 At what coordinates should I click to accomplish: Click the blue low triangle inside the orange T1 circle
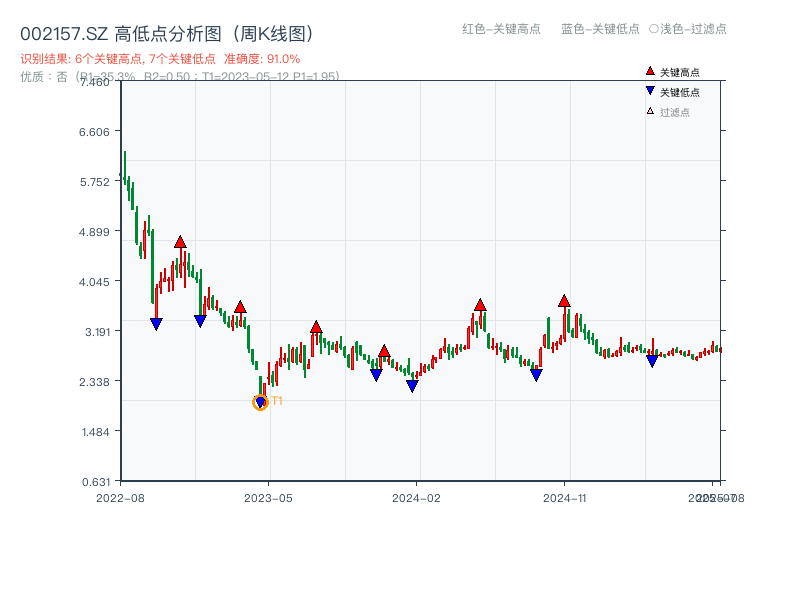[260, 403]
